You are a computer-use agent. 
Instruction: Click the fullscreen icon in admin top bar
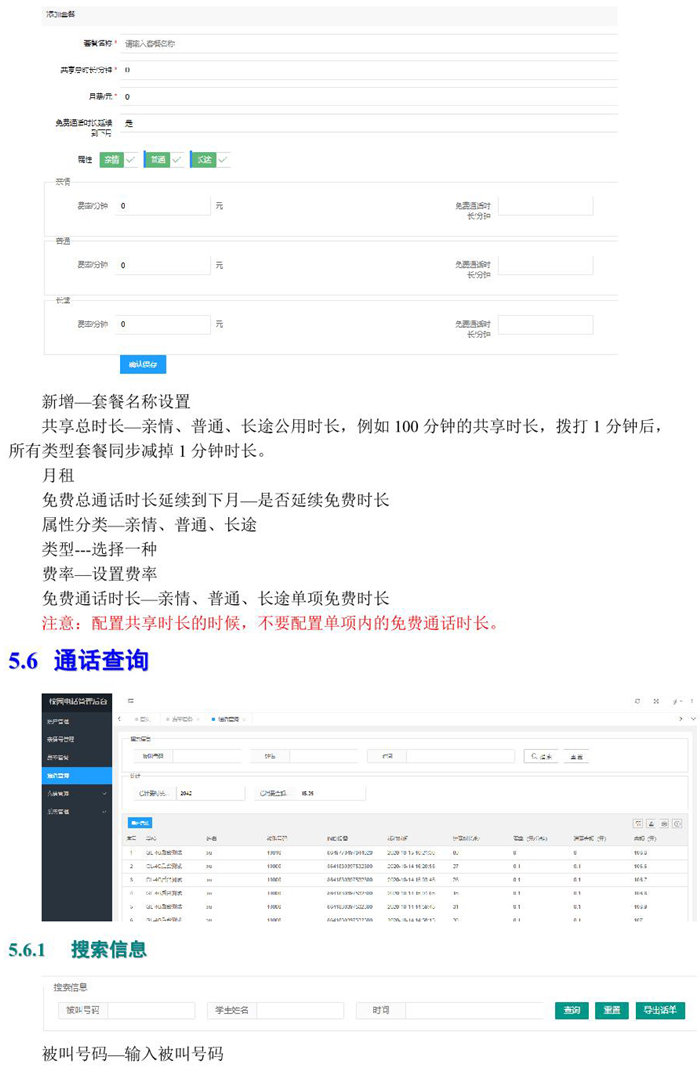point(656,702)
